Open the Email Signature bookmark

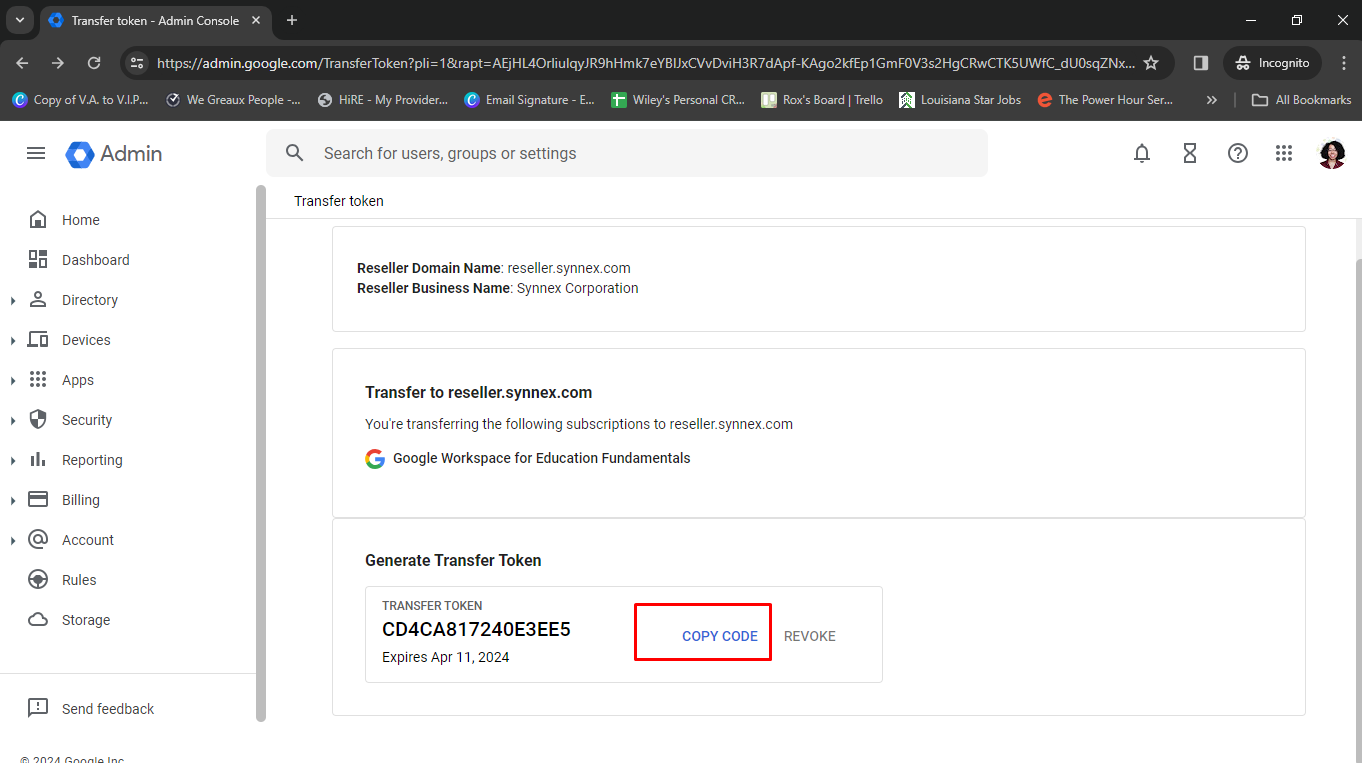point(530,100)
